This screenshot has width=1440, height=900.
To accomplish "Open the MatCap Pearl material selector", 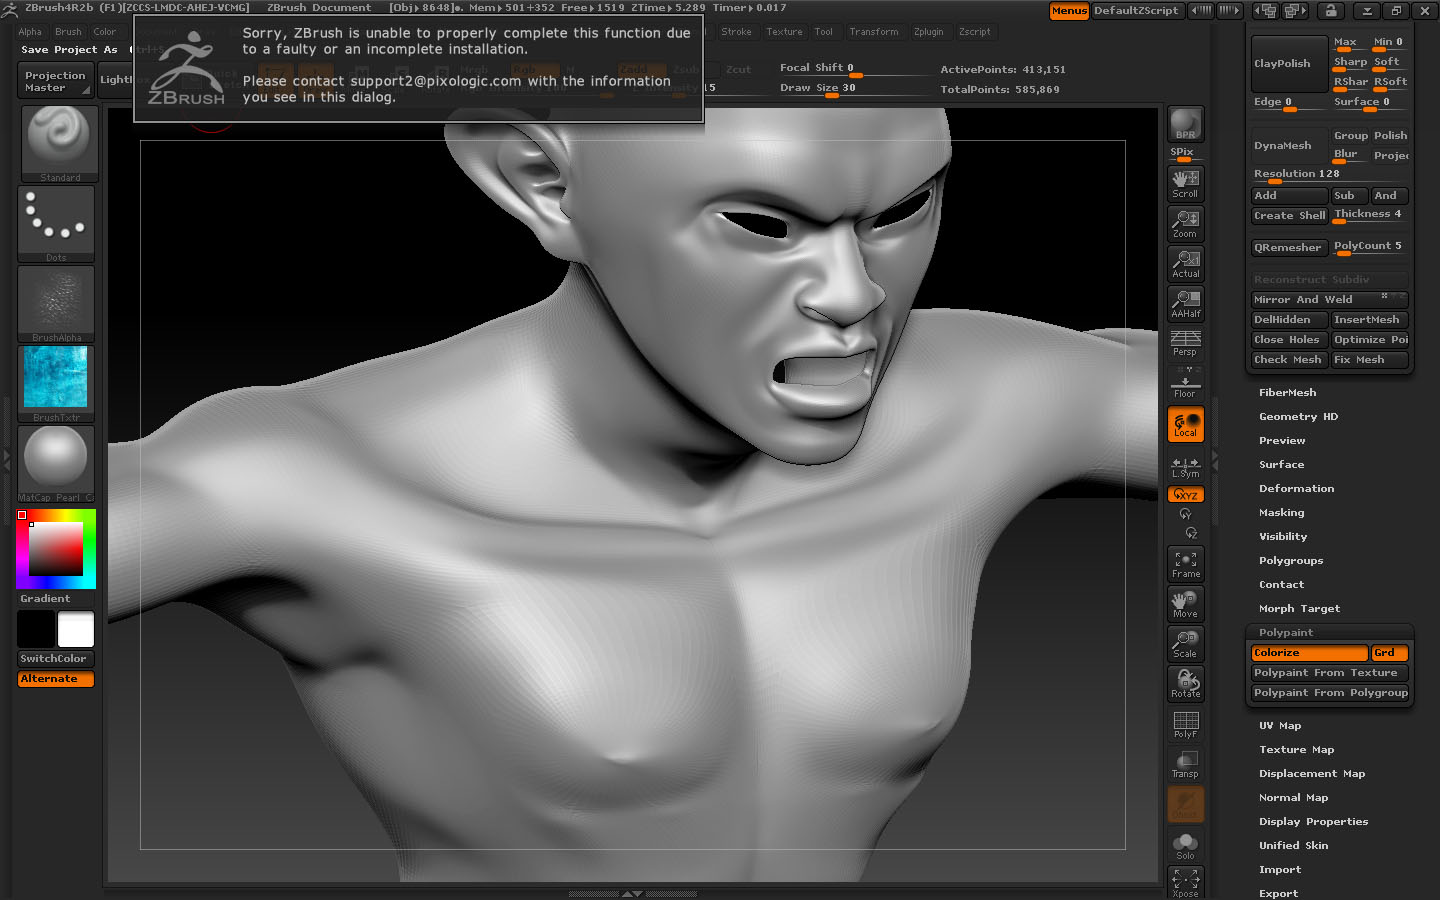I will 56,464.
